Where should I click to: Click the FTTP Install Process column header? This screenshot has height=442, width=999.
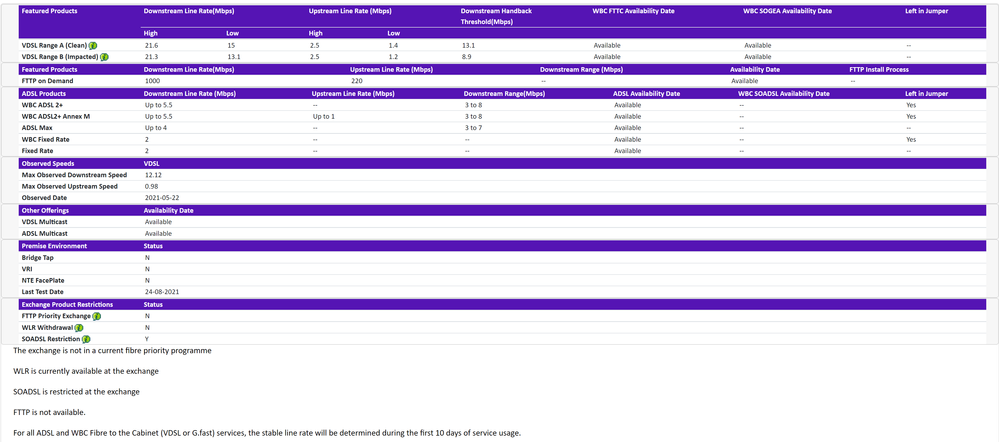[x=879, y=69]
